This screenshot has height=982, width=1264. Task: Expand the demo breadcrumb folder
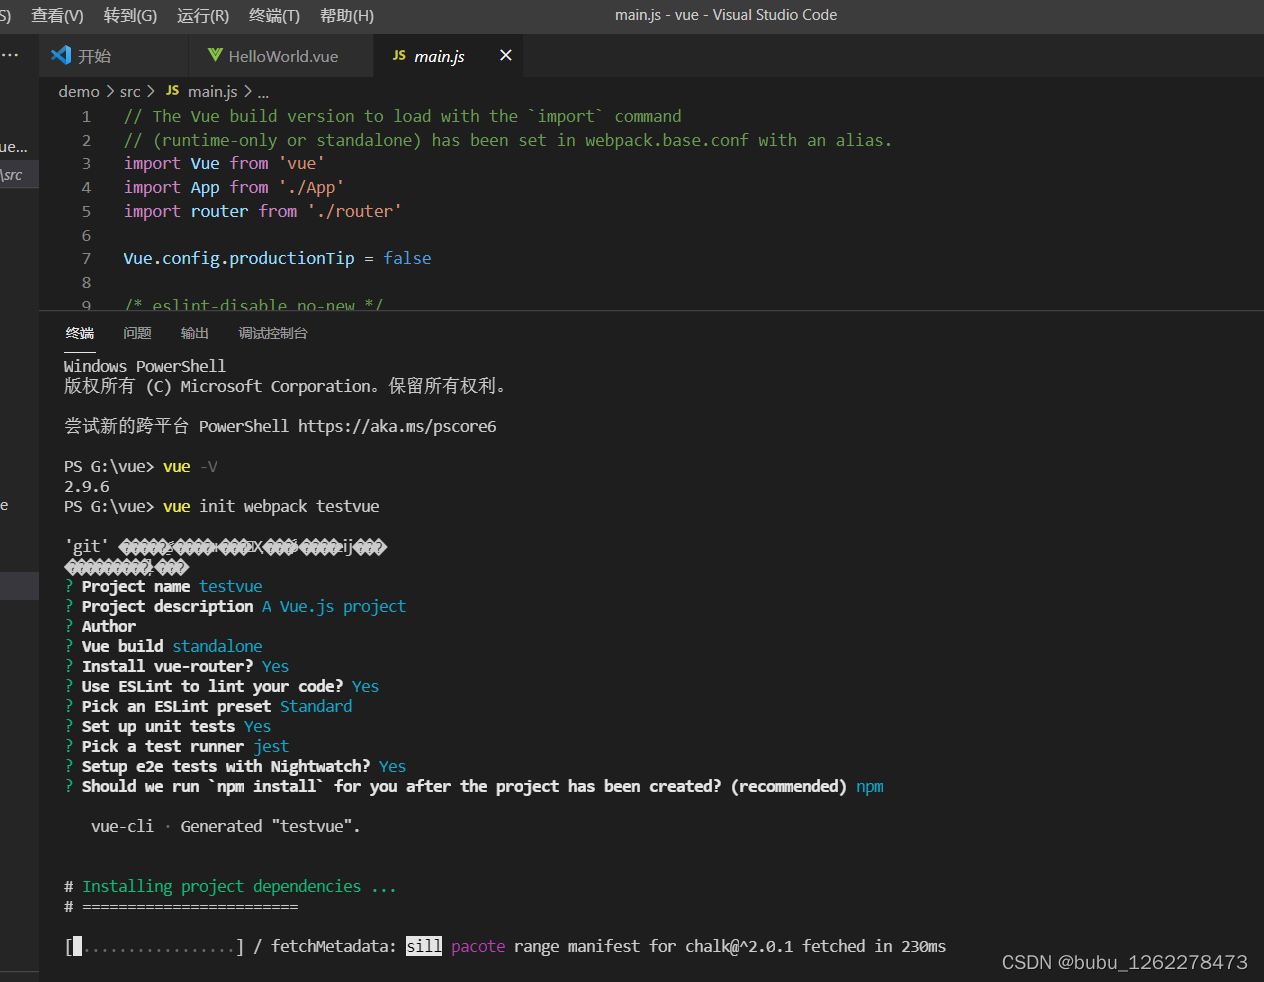point(79,91)
